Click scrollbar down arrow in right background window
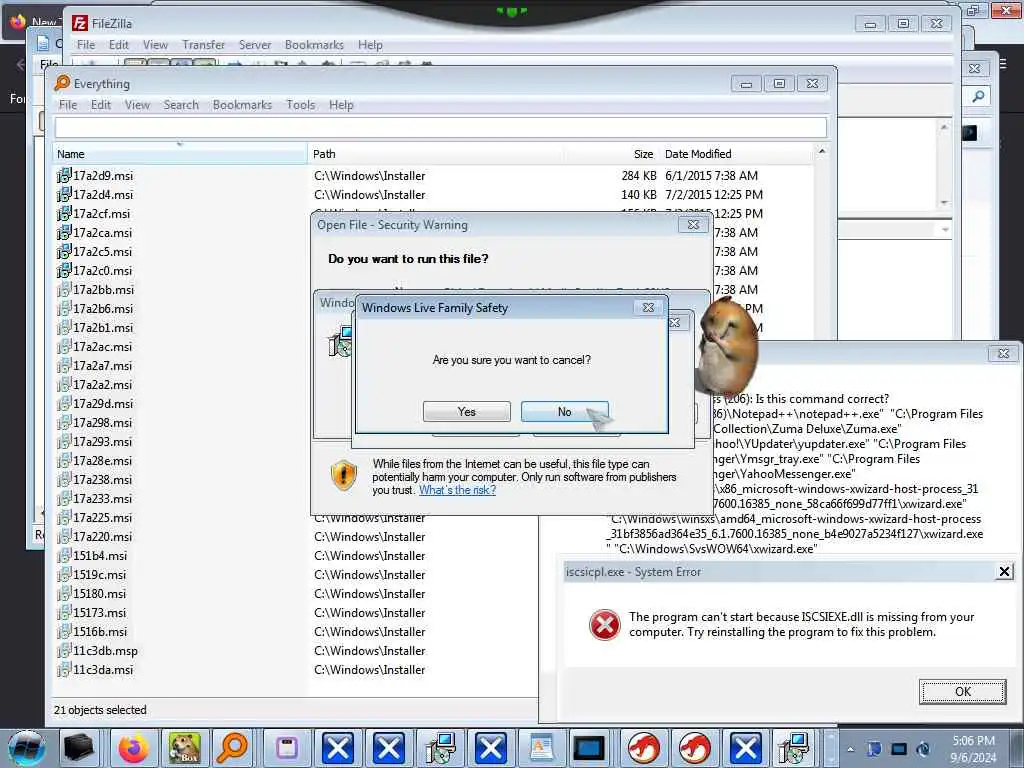This screenshot has width=1024, height=768. click(x=944, y=203)
